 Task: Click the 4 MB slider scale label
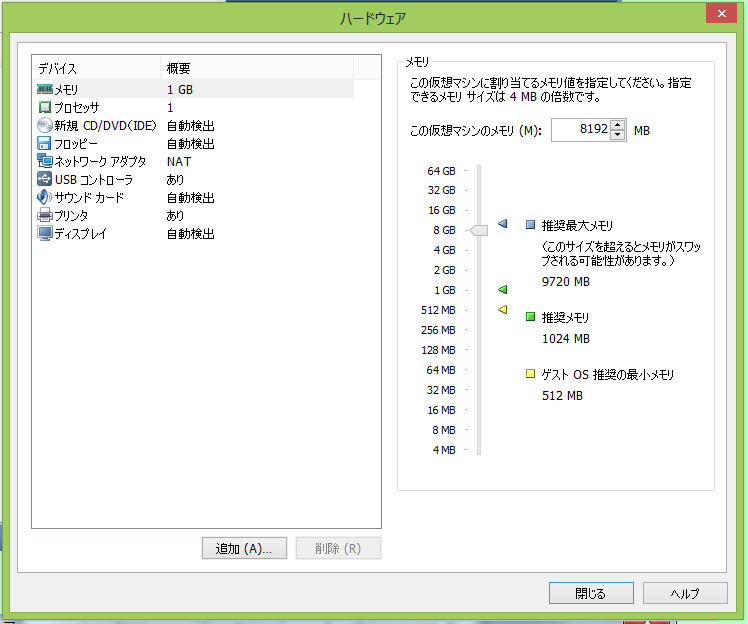tap(444, 450)
